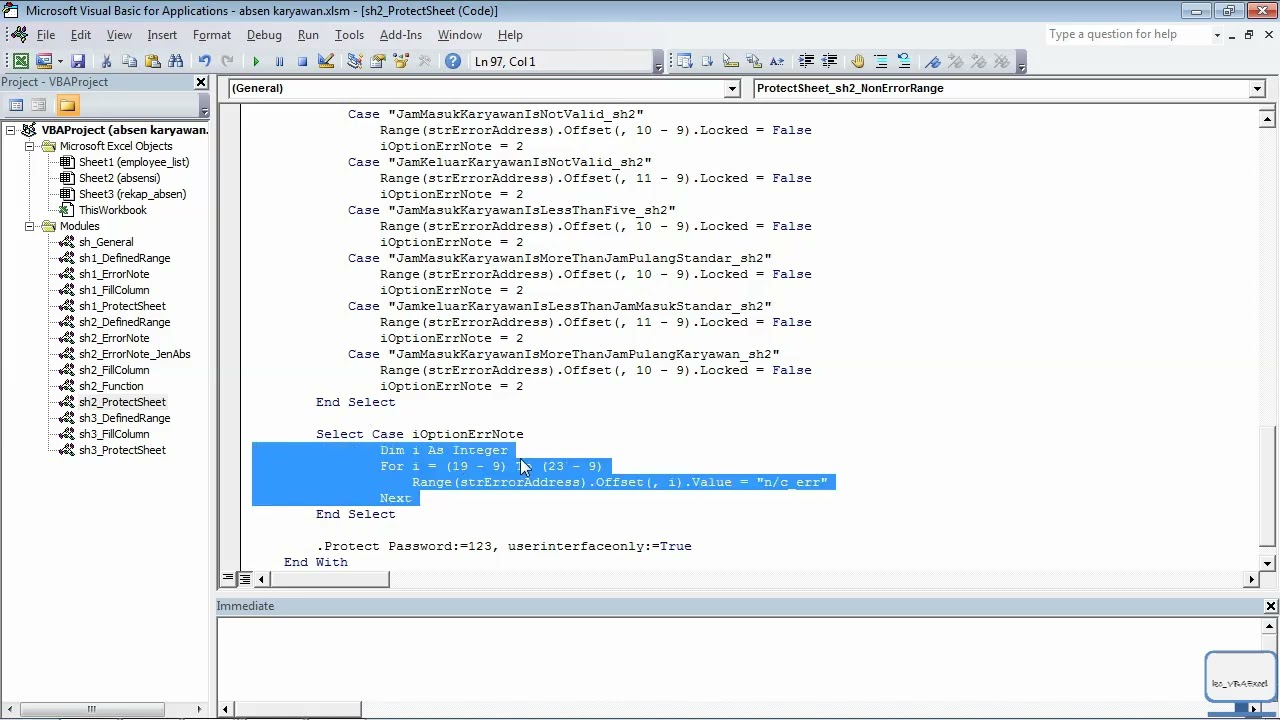Click the code window vertical scrollbar thumb
This screenshot has width=1280, height=720.
(x=1268, y=487)
